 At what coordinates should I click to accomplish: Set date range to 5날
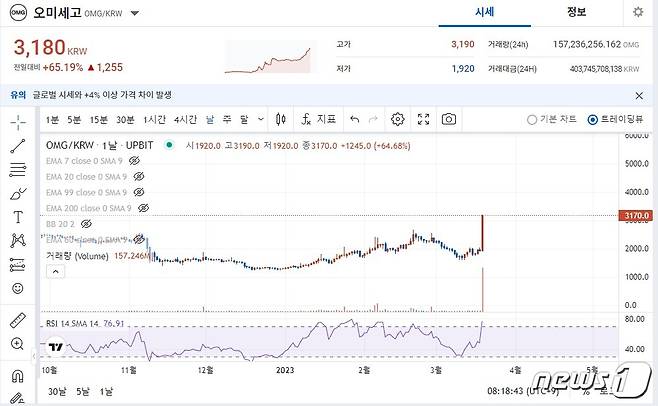click(83, 392)
